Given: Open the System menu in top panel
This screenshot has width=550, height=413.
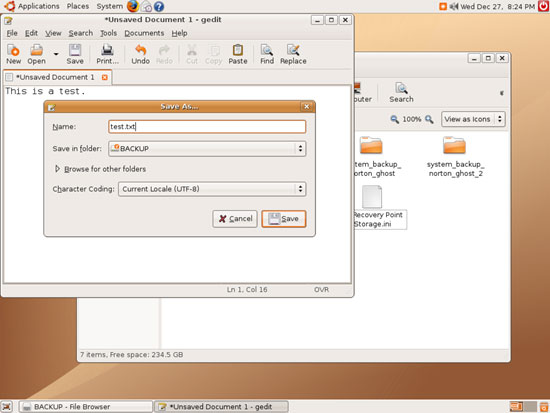Looking at the screenshot, I should click(110, 6).
